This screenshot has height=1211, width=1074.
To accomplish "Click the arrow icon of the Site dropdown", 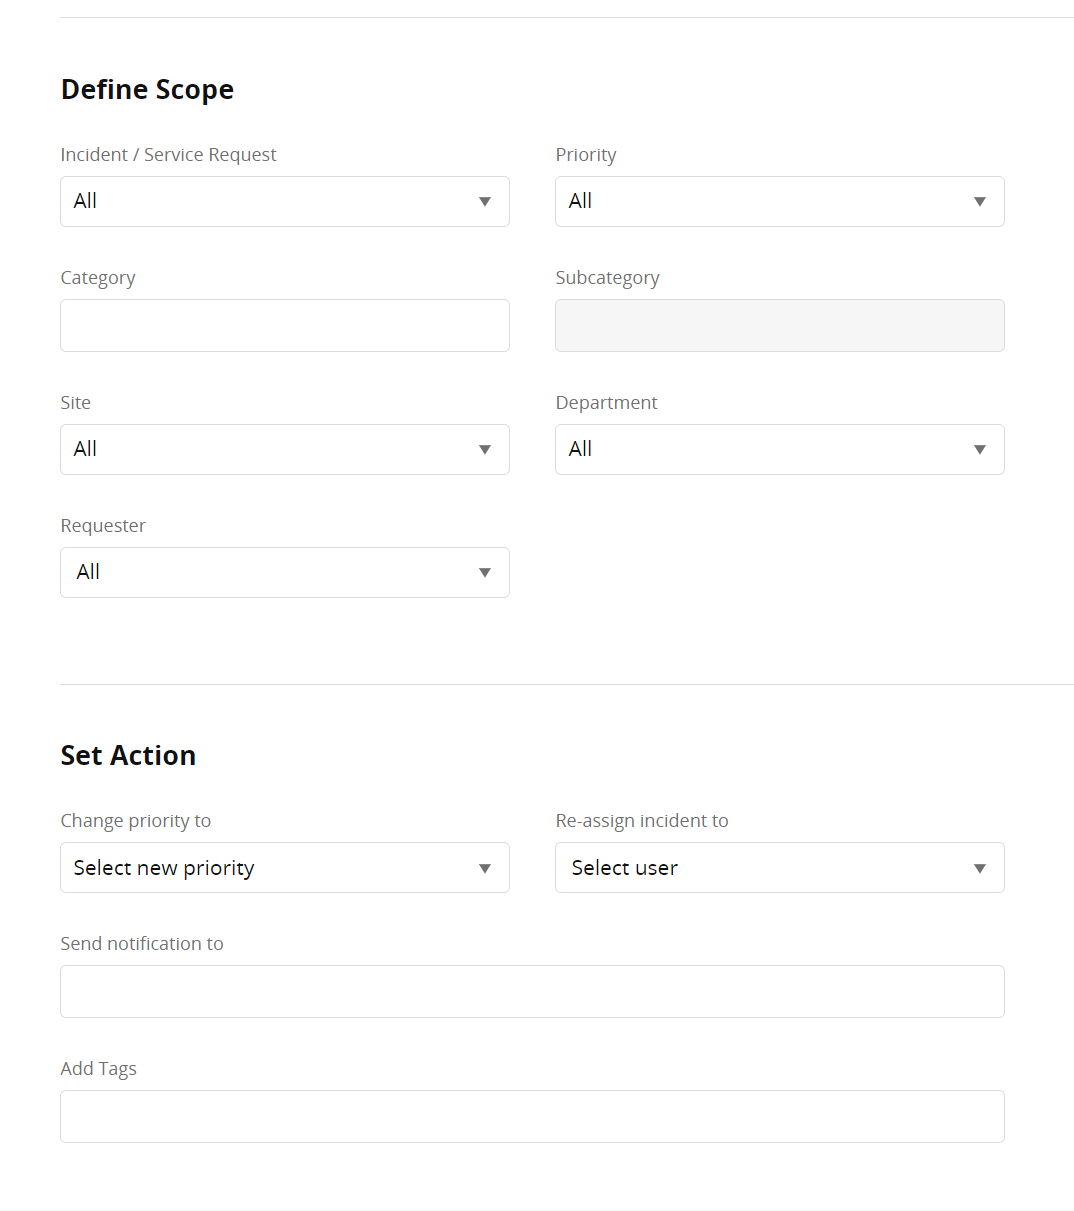I will pos(485,450).
